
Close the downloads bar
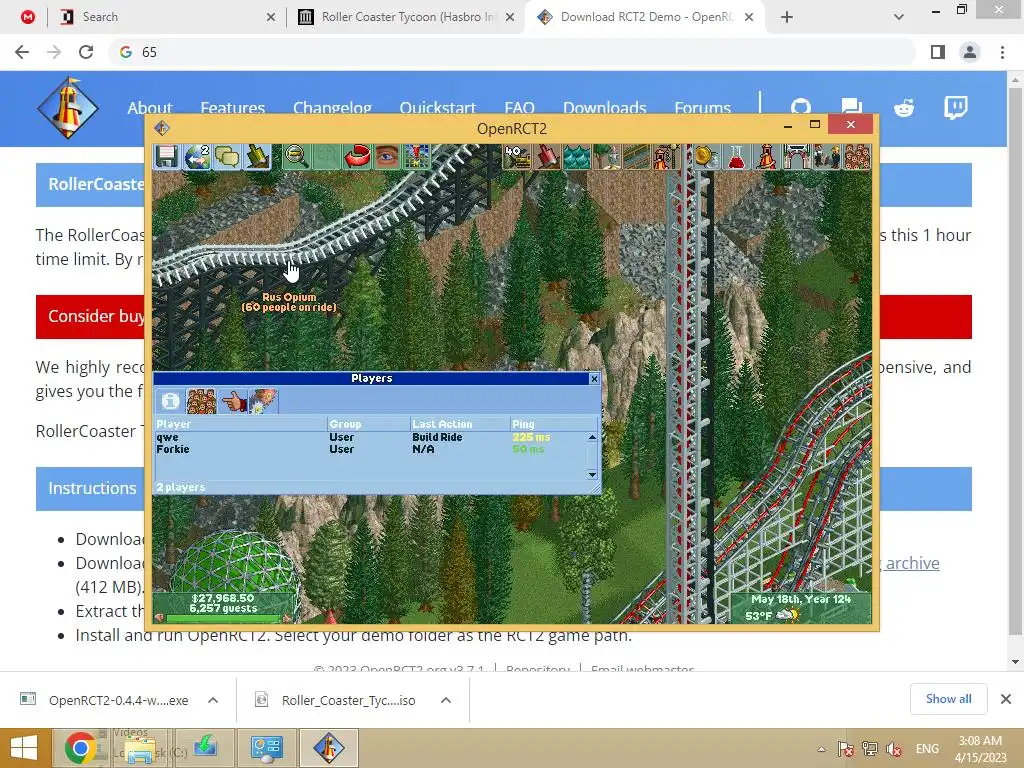pyautogui.click(x=1006, y=699)
